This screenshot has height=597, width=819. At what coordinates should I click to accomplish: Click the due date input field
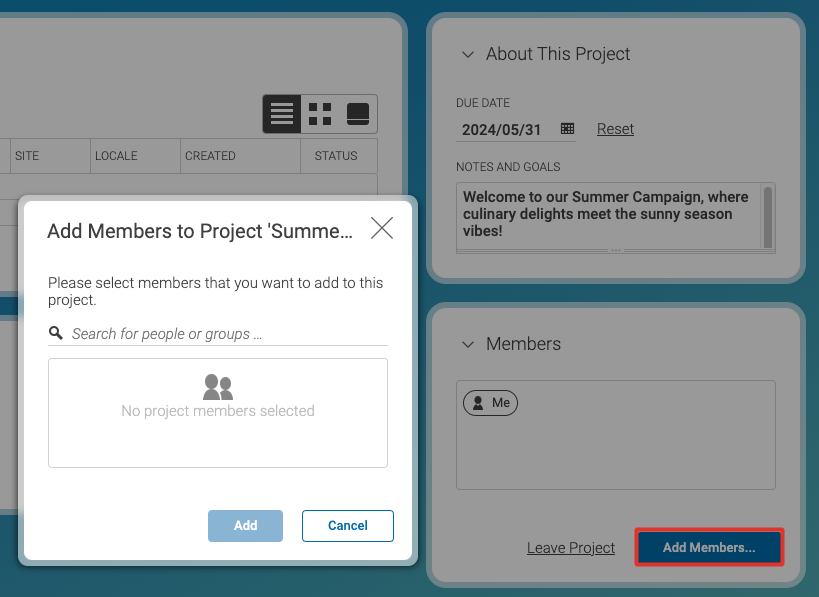502,130
